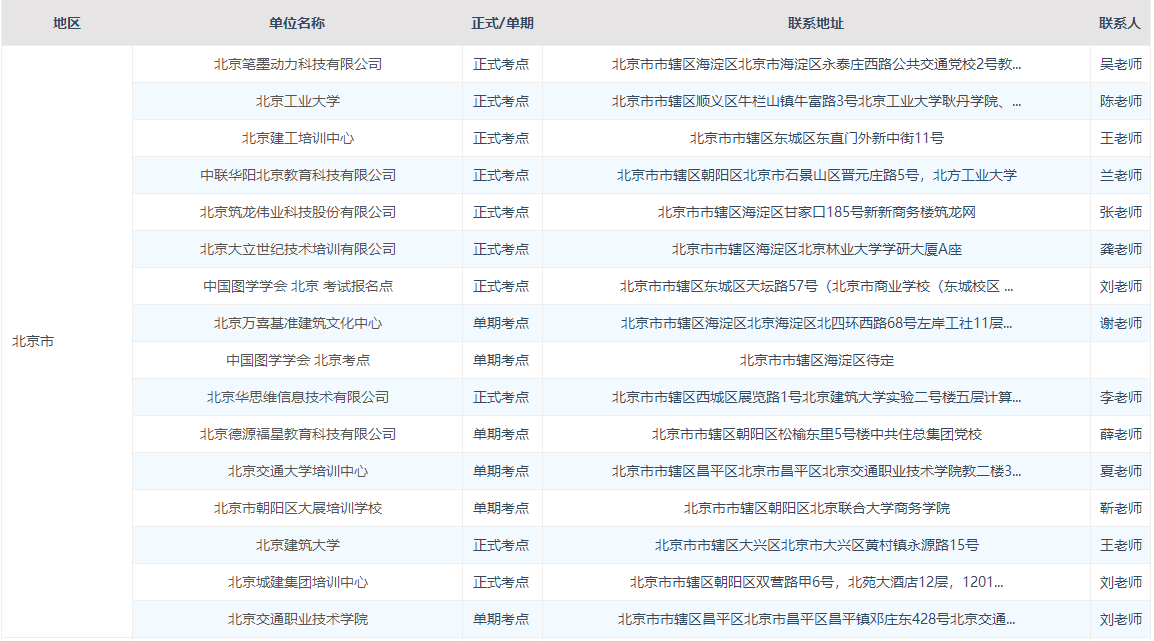The image size is (1154, 641).
Task: Click the 正式/单期 column header
Action: (x=502, y=24)
